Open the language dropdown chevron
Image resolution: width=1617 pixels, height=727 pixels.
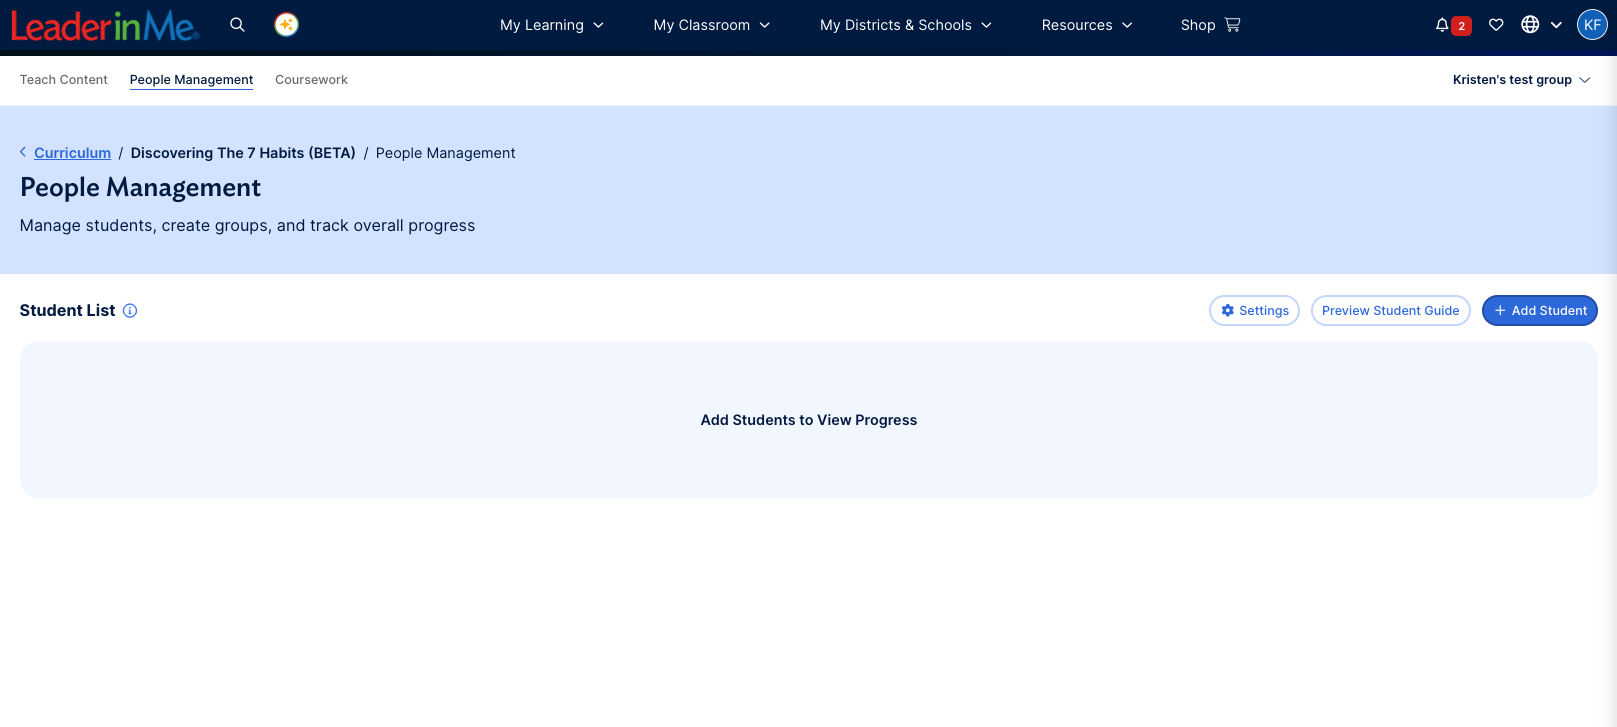1556,25
